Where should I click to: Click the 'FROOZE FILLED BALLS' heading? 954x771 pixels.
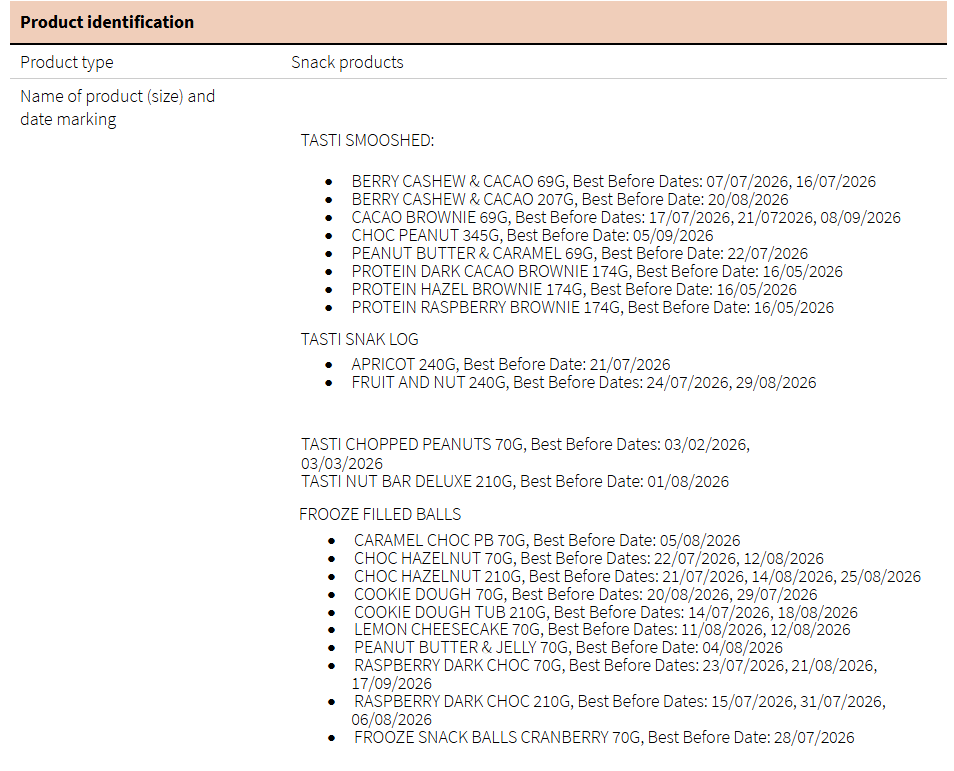(380, 515)
